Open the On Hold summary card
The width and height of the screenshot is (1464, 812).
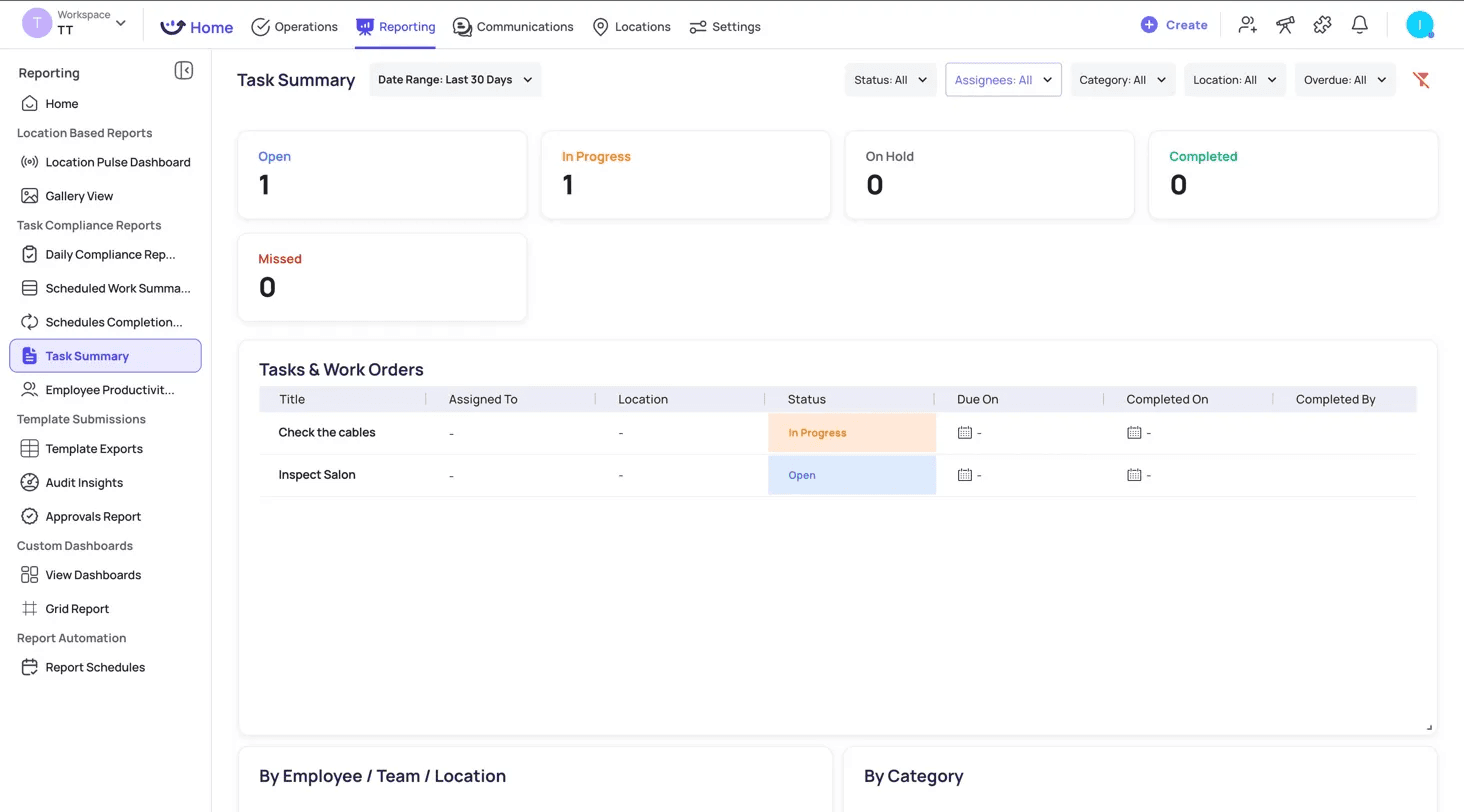tap(990, 175)
